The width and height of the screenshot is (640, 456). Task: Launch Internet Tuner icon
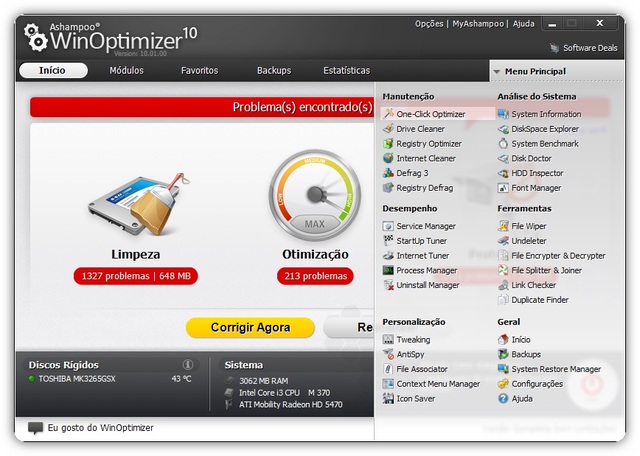[x=389, y=256]
